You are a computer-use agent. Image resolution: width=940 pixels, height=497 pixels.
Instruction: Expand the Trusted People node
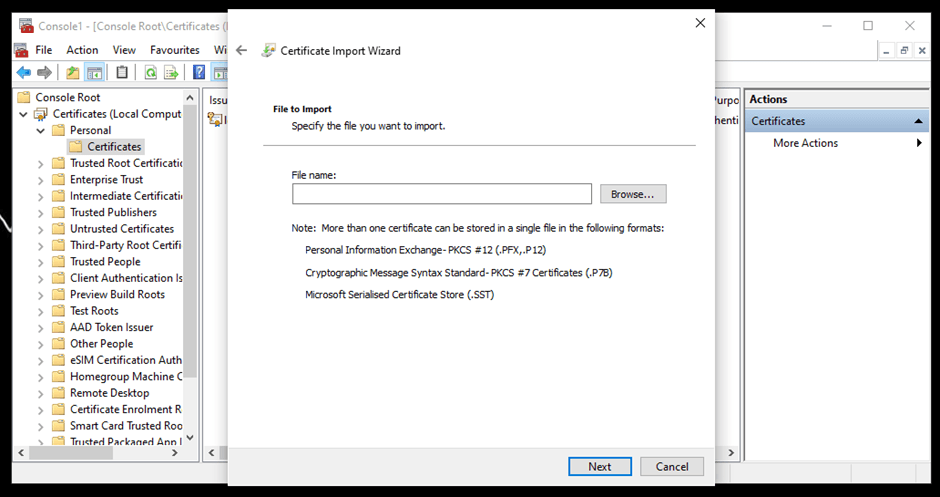point(41,261)
